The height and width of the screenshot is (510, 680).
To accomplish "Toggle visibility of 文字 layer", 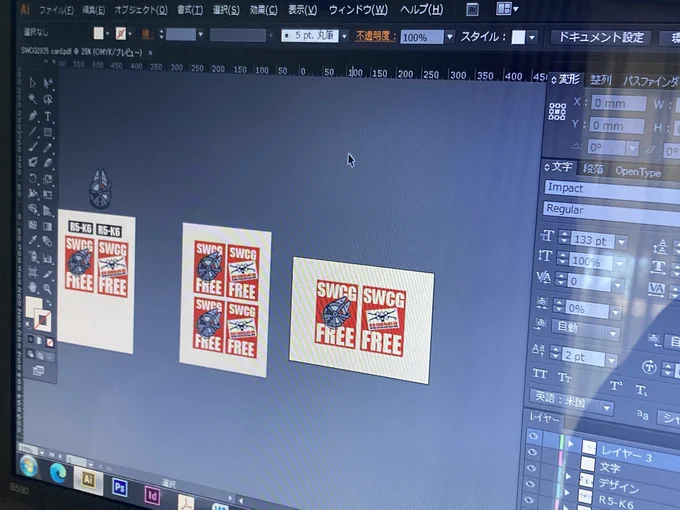I will tap(533, 452).
